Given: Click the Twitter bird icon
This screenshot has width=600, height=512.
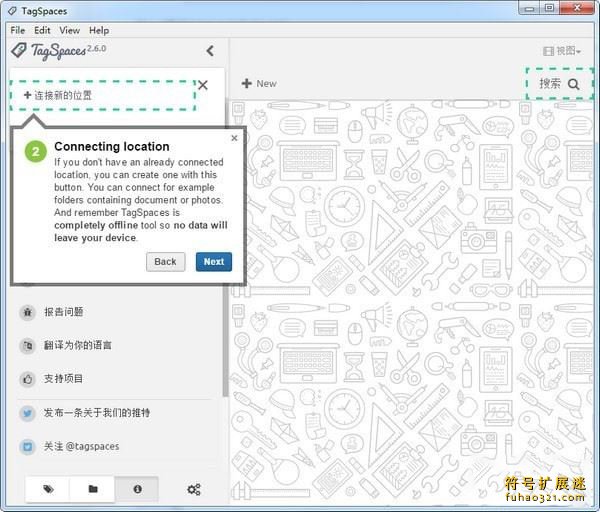Looking at the screenshot, I should [x=28, y=413].
